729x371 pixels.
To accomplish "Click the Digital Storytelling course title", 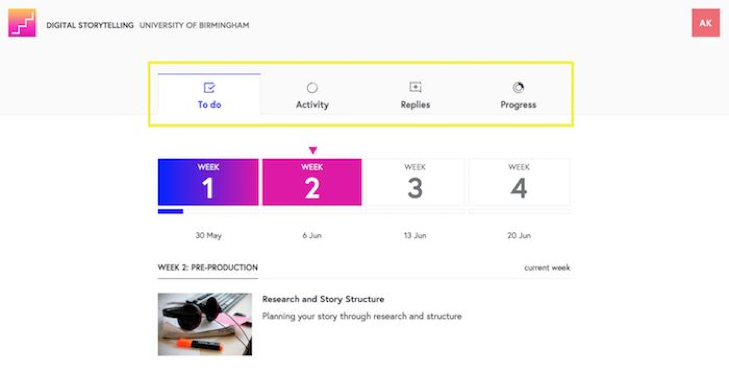I will pos(90,25).
